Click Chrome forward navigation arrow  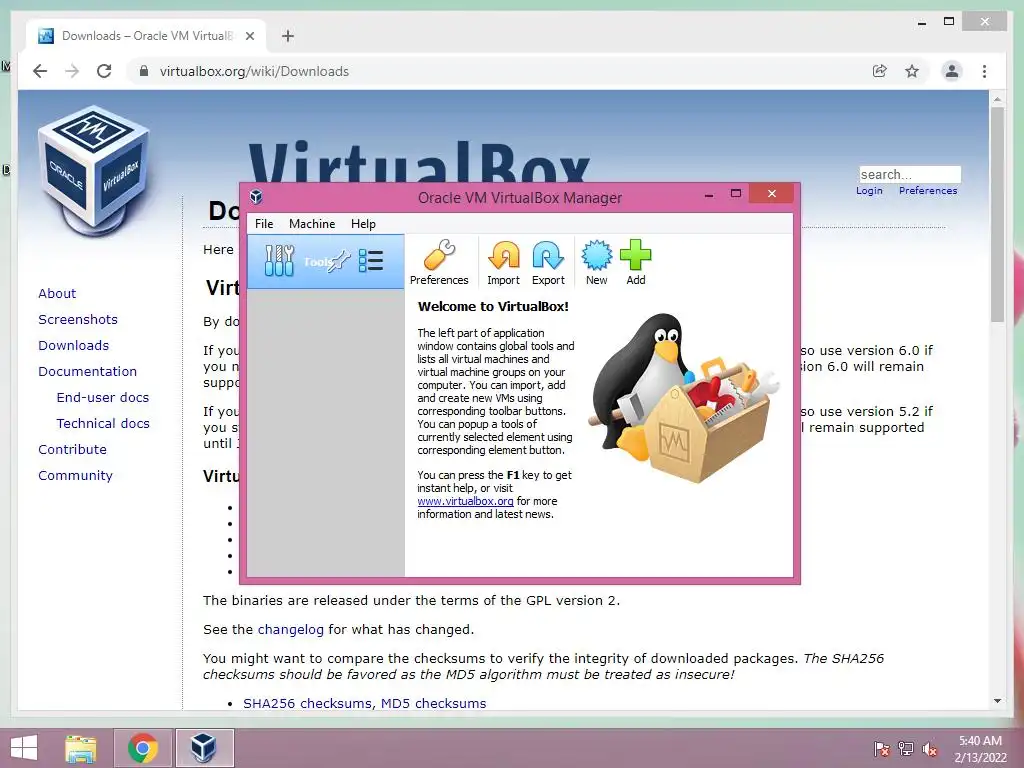coord(72,71)
